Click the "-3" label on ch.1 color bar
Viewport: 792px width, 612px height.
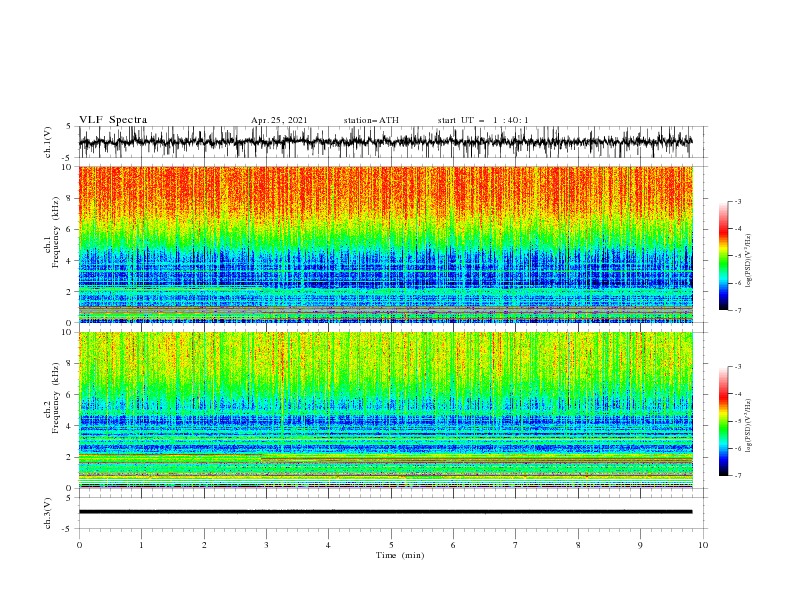738,201
